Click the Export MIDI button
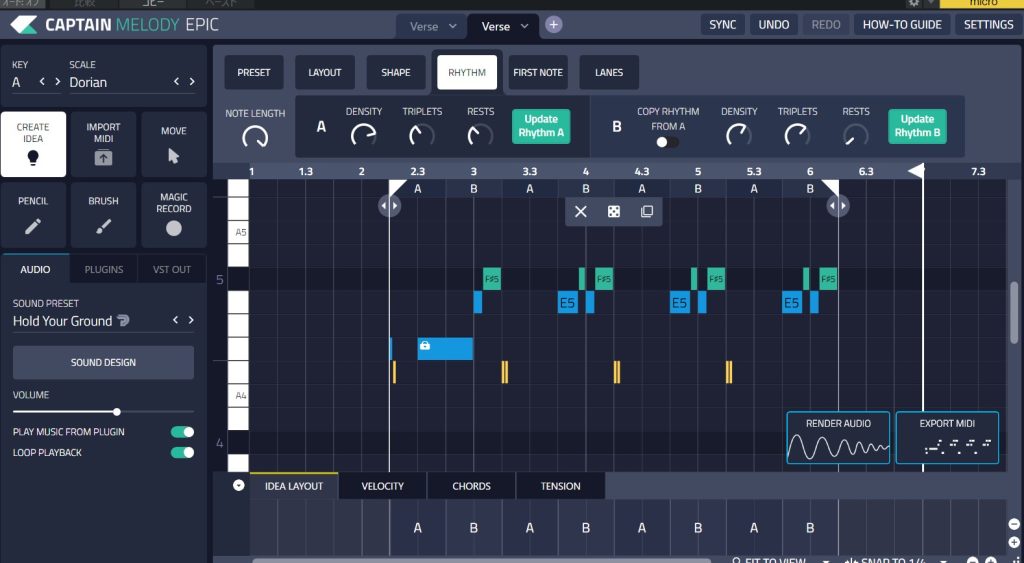 [946, 438]
